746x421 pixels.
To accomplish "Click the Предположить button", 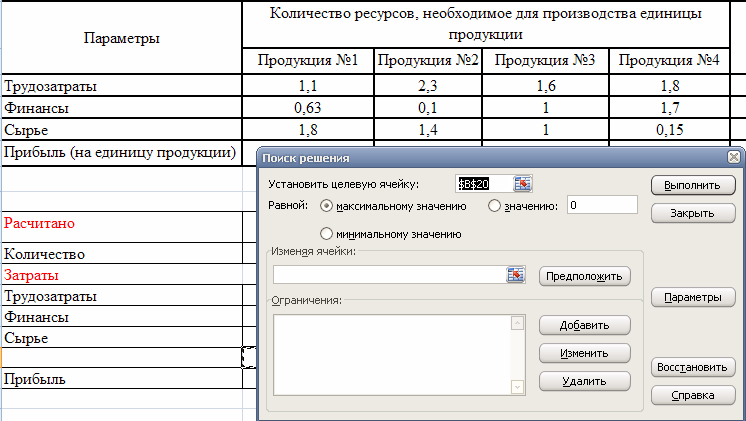I will click(x=584, y=276).
